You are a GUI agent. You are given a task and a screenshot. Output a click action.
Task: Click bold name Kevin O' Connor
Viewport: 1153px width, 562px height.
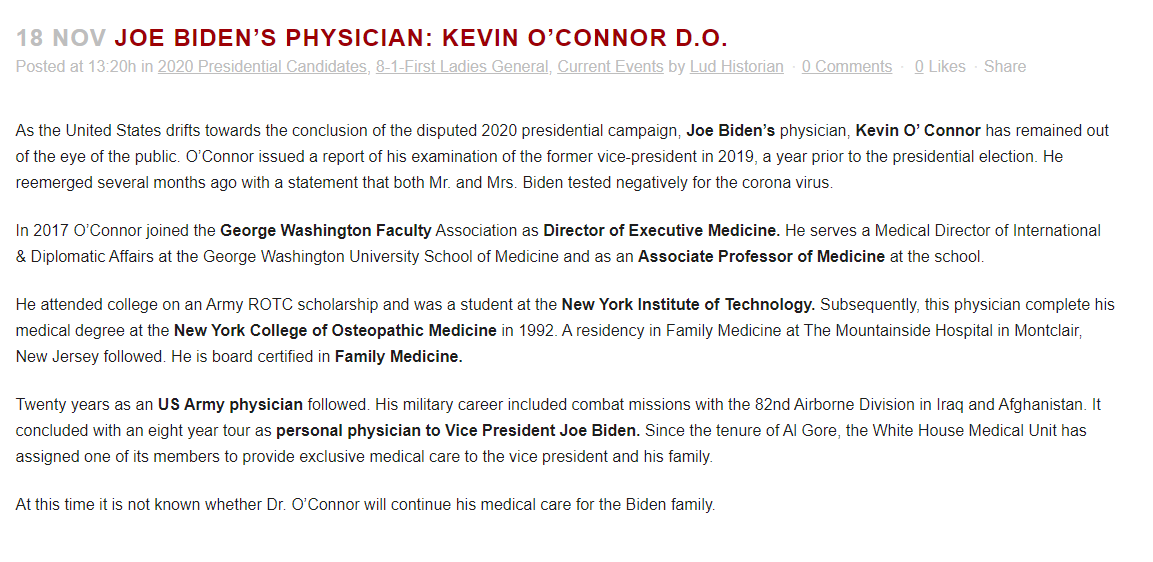(x=918, y=131)
